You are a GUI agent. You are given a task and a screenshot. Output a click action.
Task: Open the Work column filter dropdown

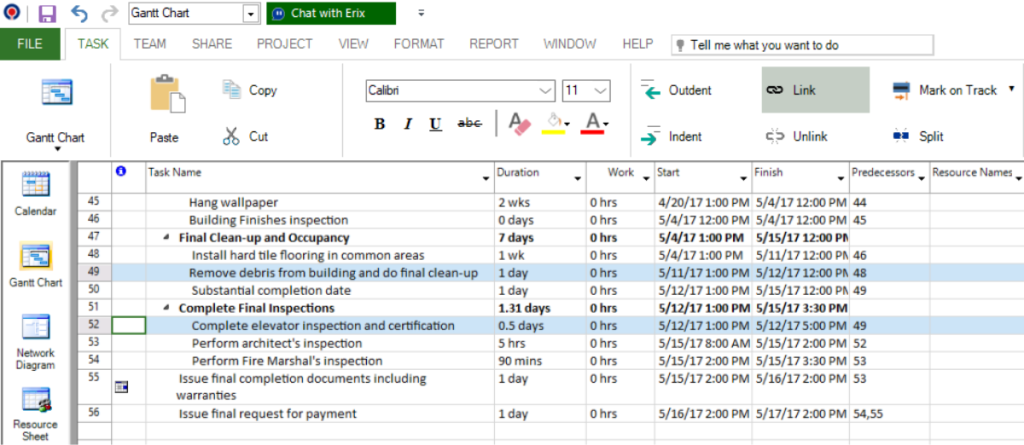646,178
